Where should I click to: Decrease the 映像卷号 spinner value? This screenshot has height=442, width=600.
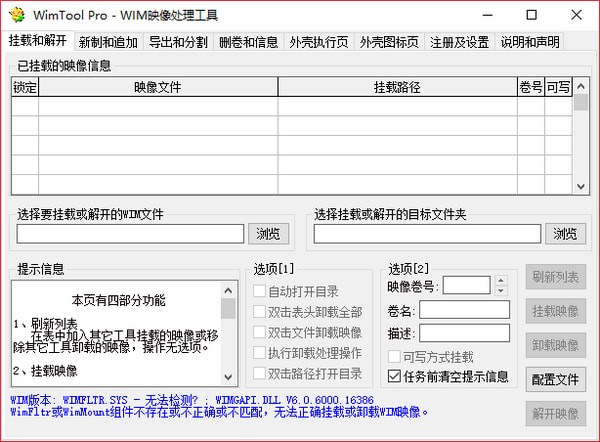501,290
